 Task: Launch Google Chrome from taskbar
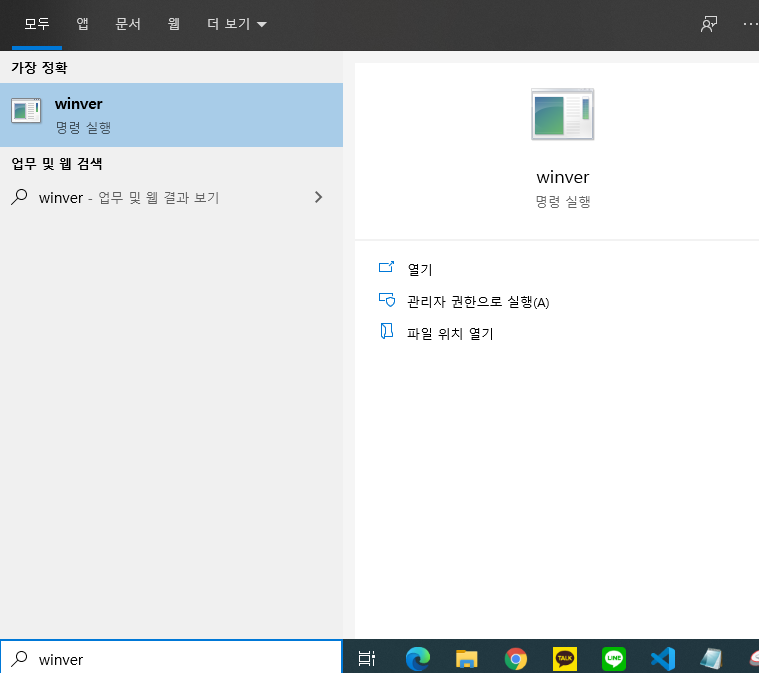tap(516, 658)
